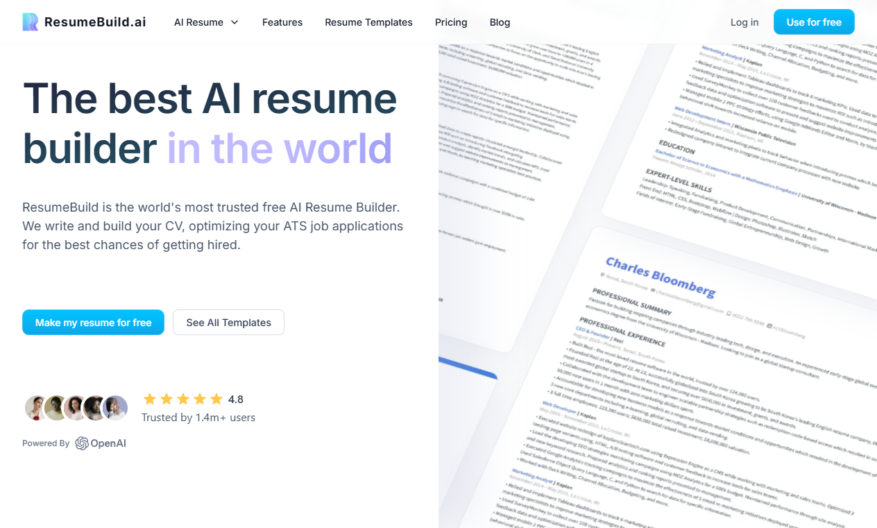The width and height of the screenshot is (877, 528).
Task: Click the 'Trusted by 1.4m+ users' text
Action: click(198, 417)
